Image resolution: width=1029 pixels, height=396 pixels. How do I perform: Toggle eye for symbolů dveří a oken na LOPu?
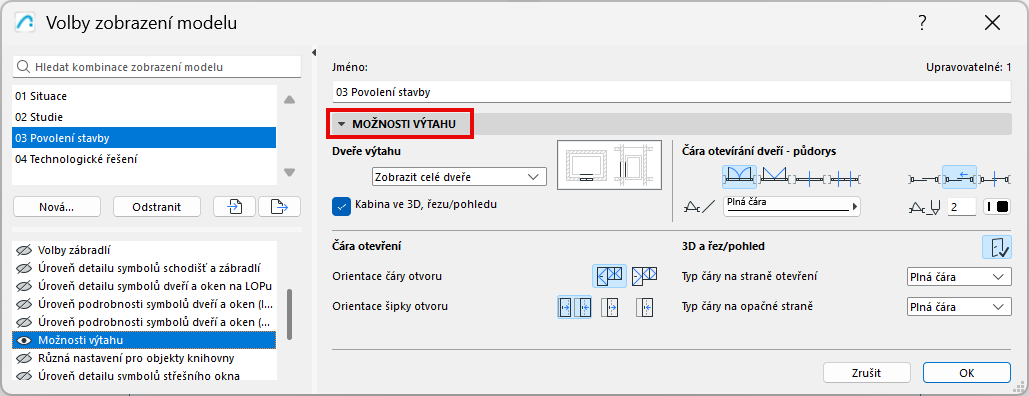click(x=24, y=286)
